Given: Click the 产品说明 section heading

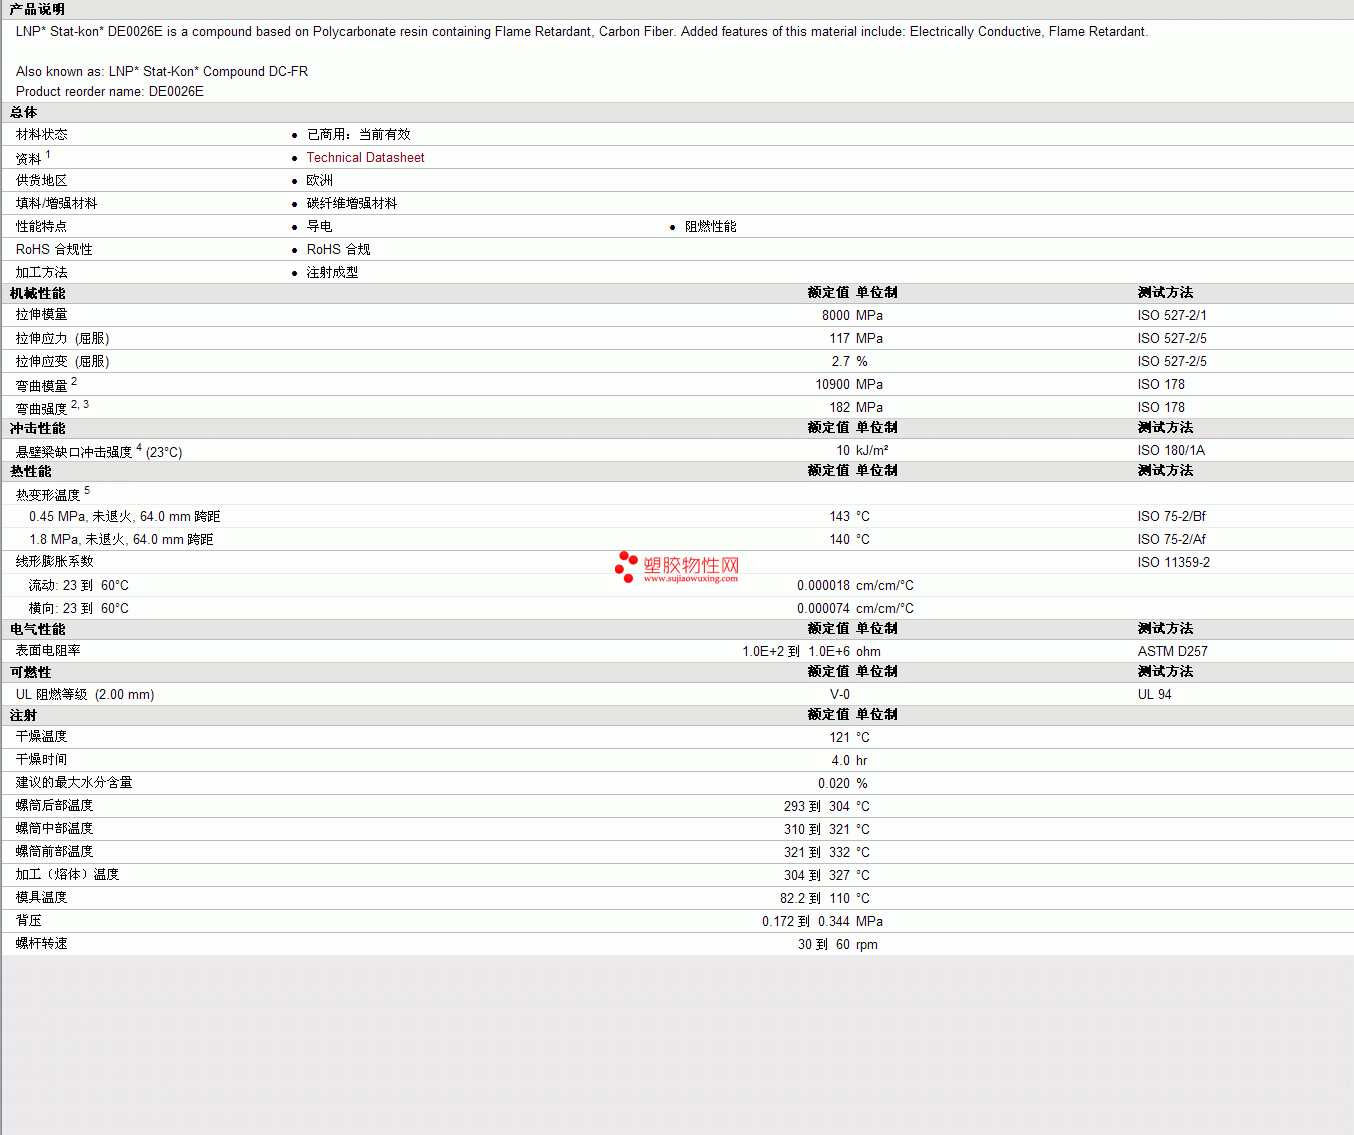Looking at the screenshot, I should pyautogui.click(x=37, y=9).
